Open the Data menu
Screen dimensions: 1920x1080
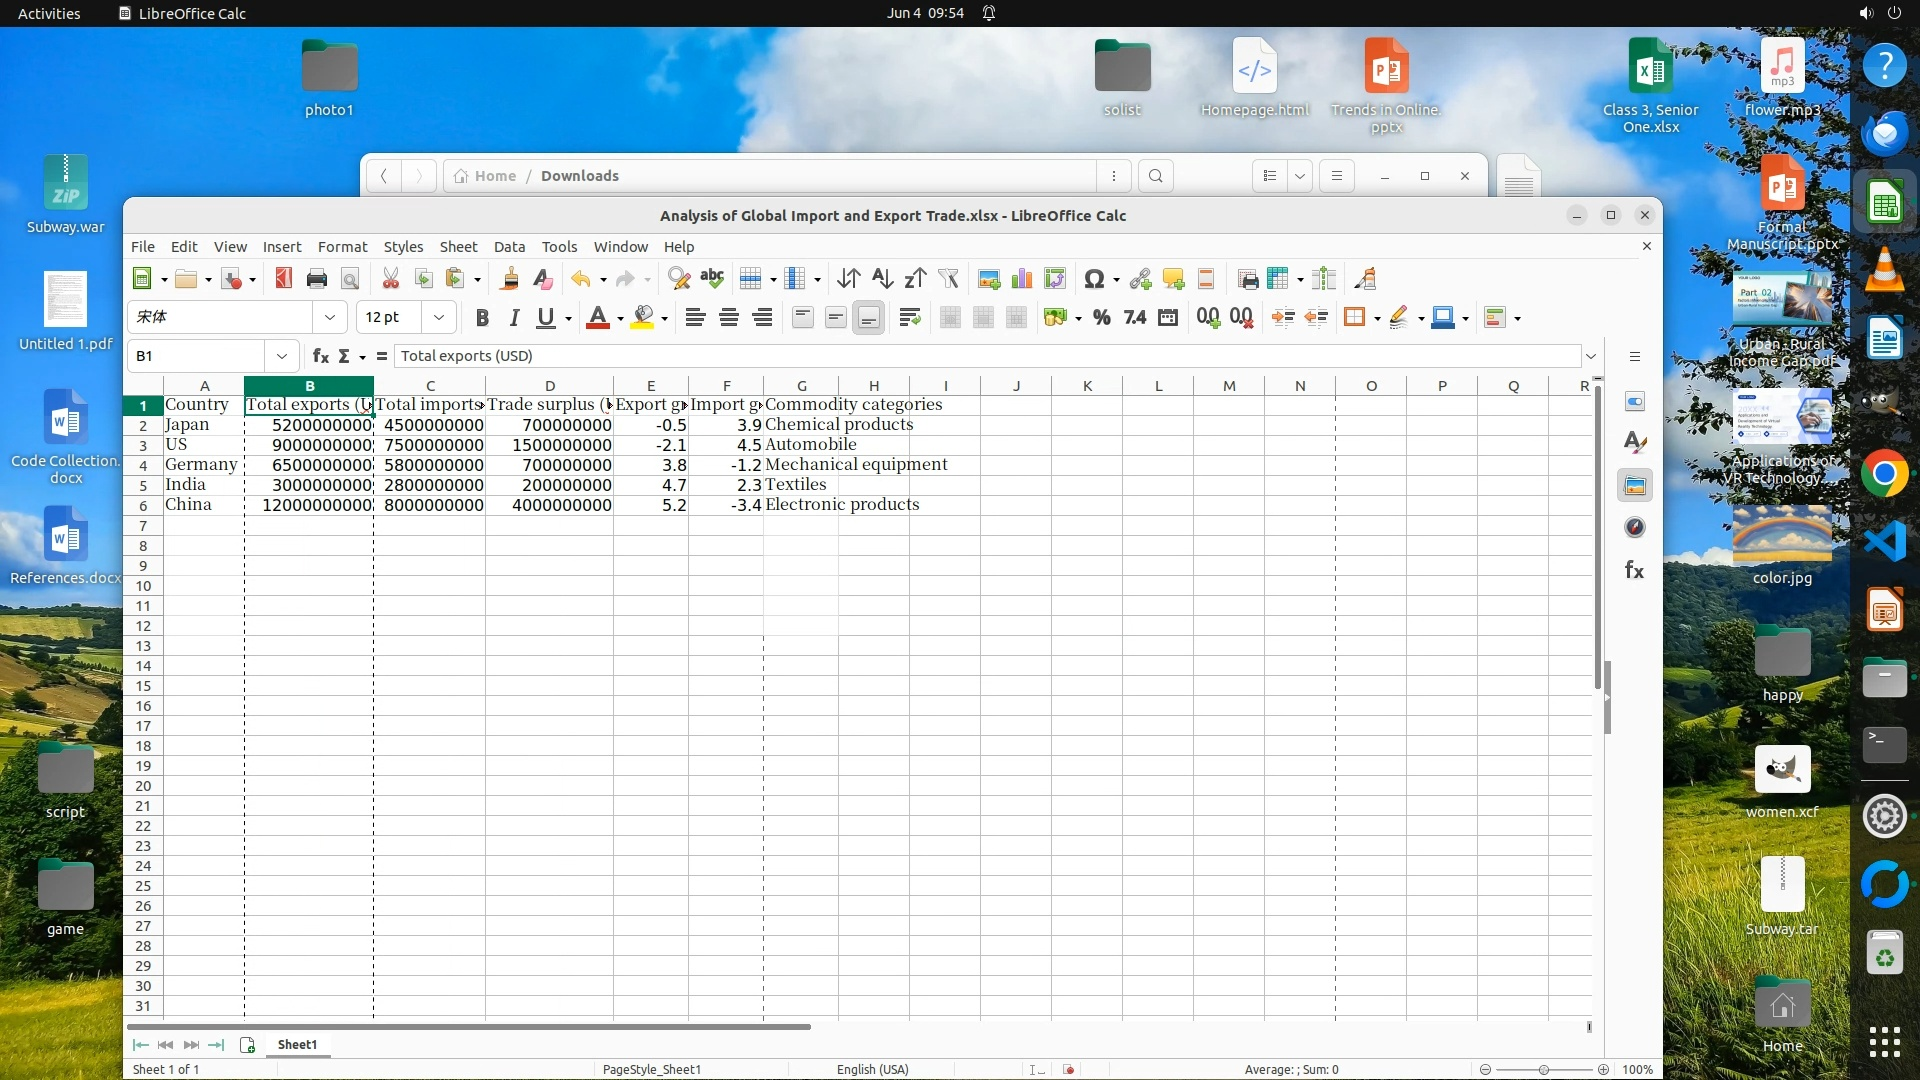click(x=509, y=247)
